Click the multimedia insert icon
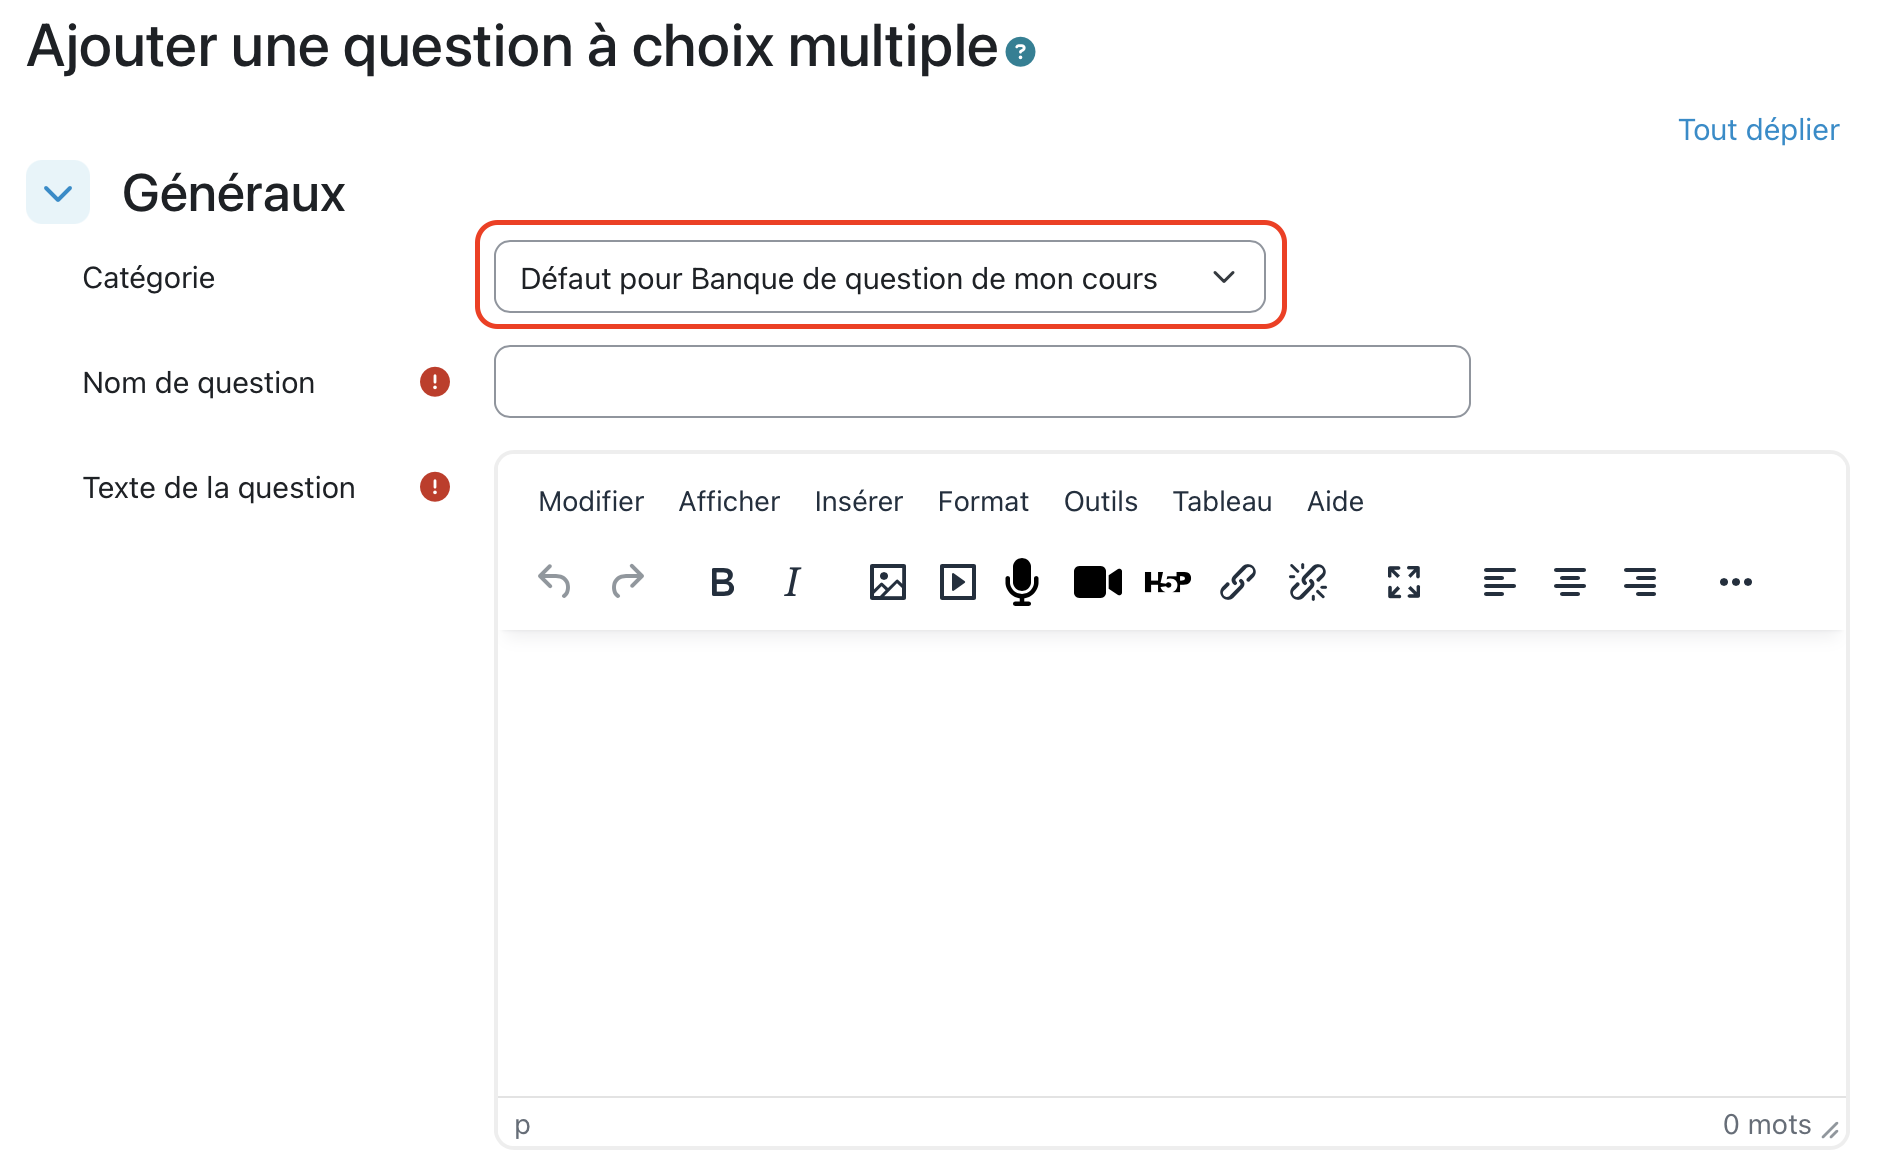This screenshot has width=1878, height=1174. pyautogui.click(x=957, y=582)
